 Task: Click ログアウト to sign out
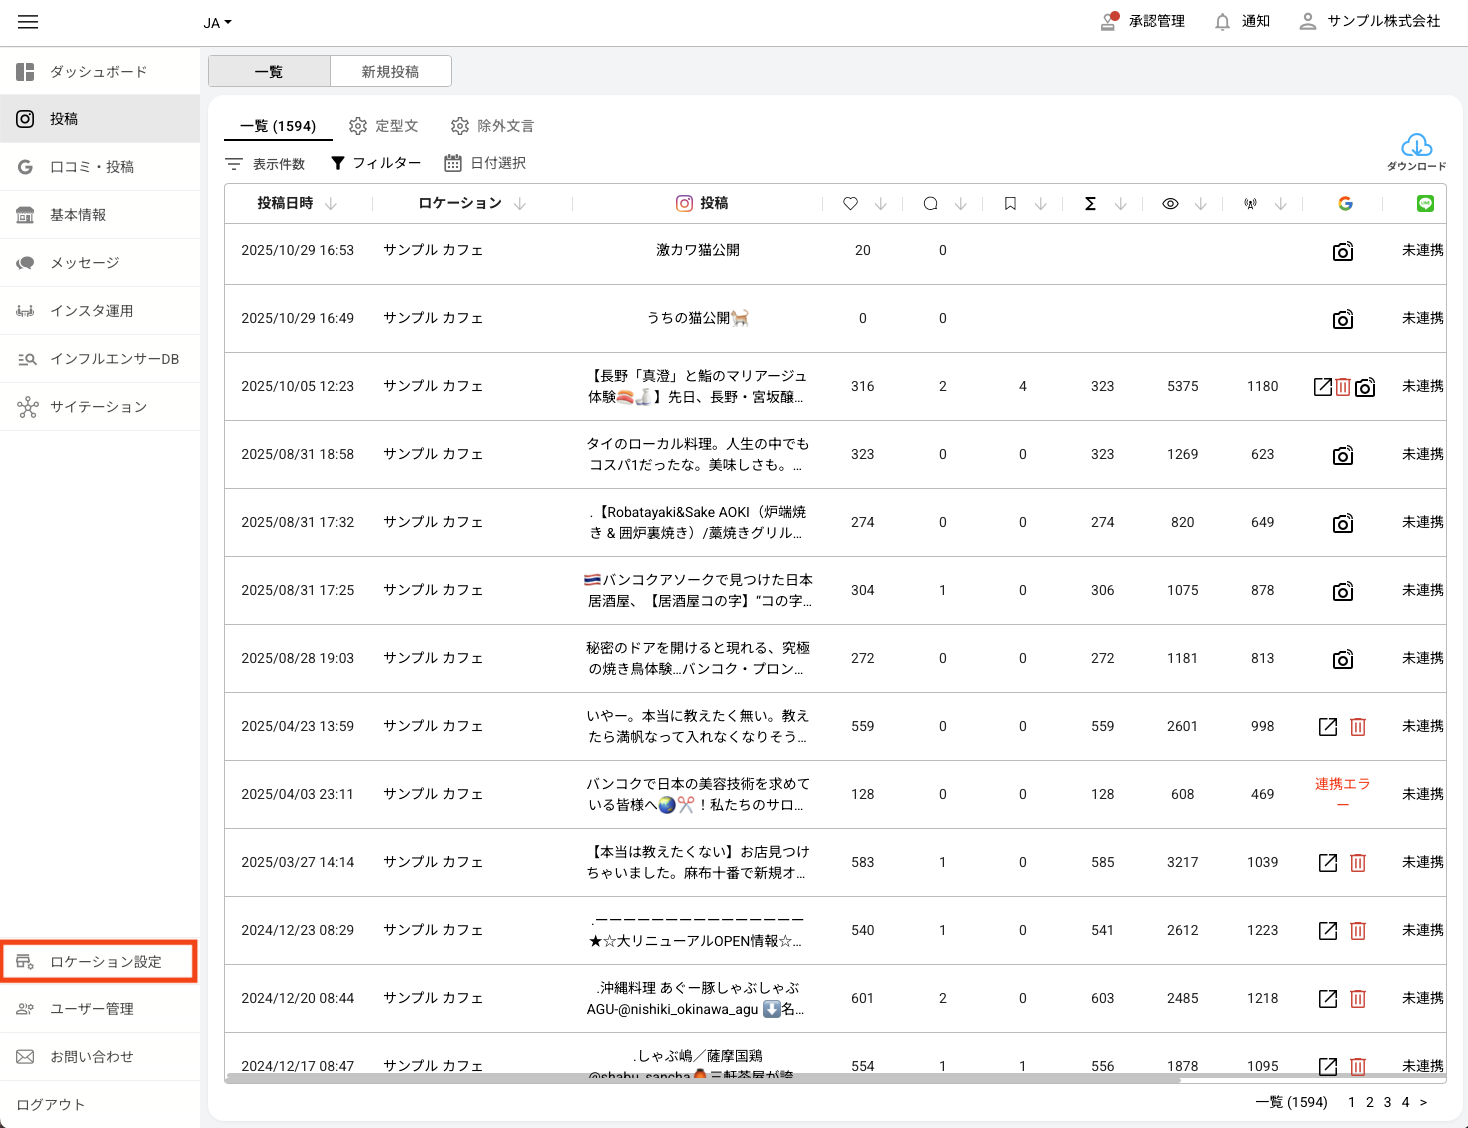[x=51, y=1105]
